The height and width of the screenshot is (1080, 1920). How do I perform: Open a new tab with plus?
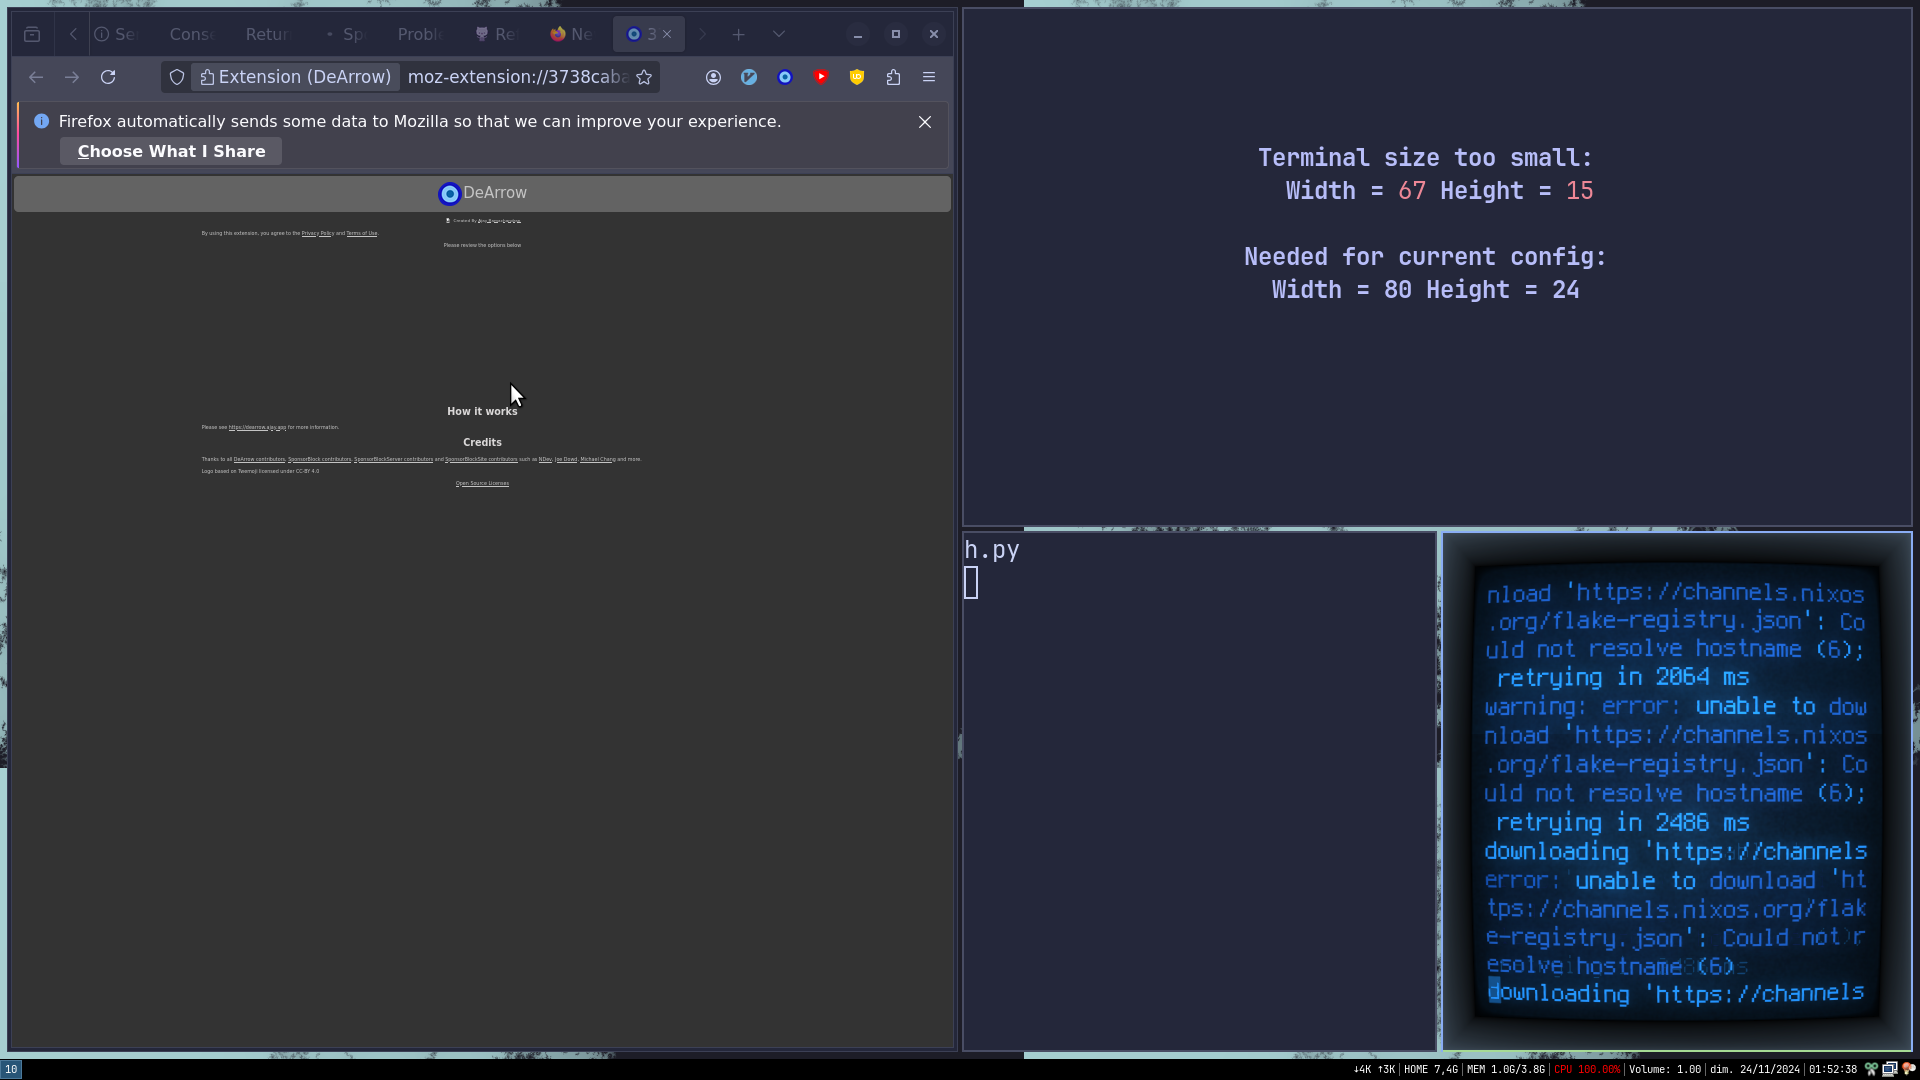pyautogui.click(x=738, y=34)
